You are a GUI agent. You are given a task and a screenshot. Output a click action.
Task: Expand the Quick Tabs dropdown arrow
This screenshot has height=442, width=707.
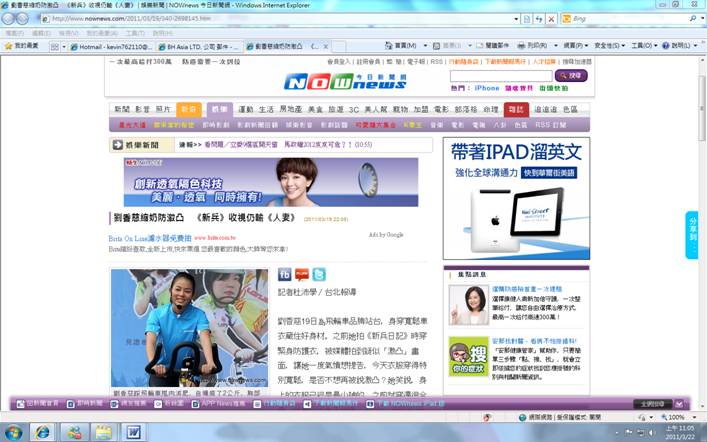[x=64, y=46]
